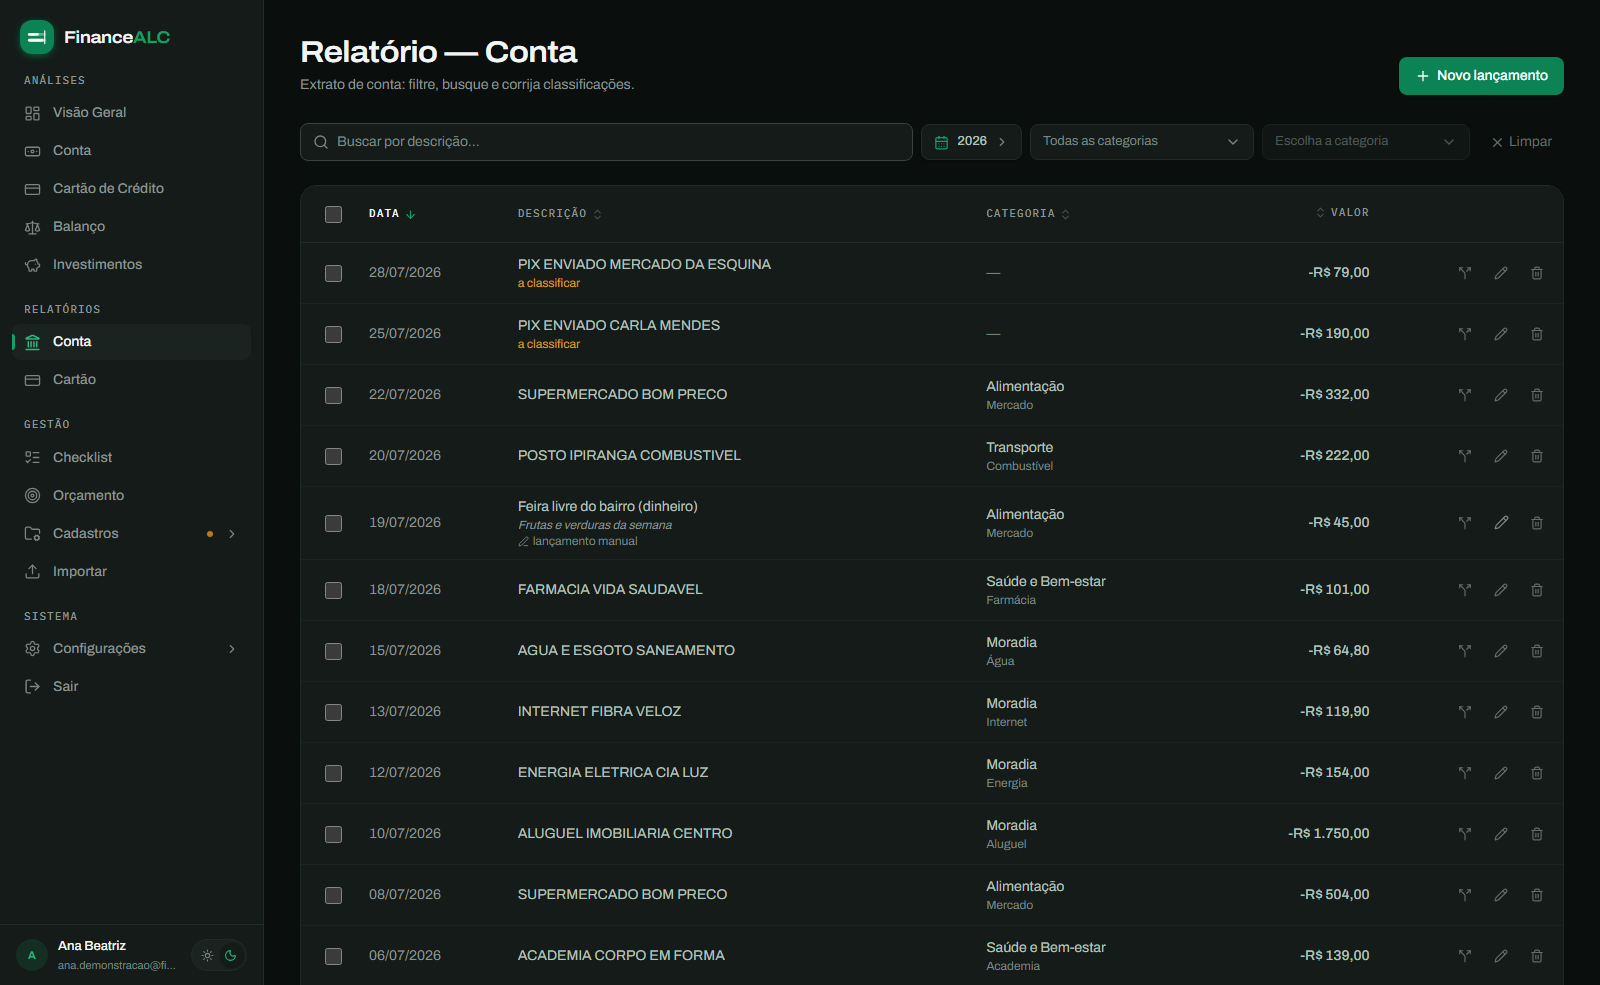Edit the PIX ENVIADO MERCADO DA ESQUINA entry
Viewport: 1600px width, 985px height.
coord(1501,273)
